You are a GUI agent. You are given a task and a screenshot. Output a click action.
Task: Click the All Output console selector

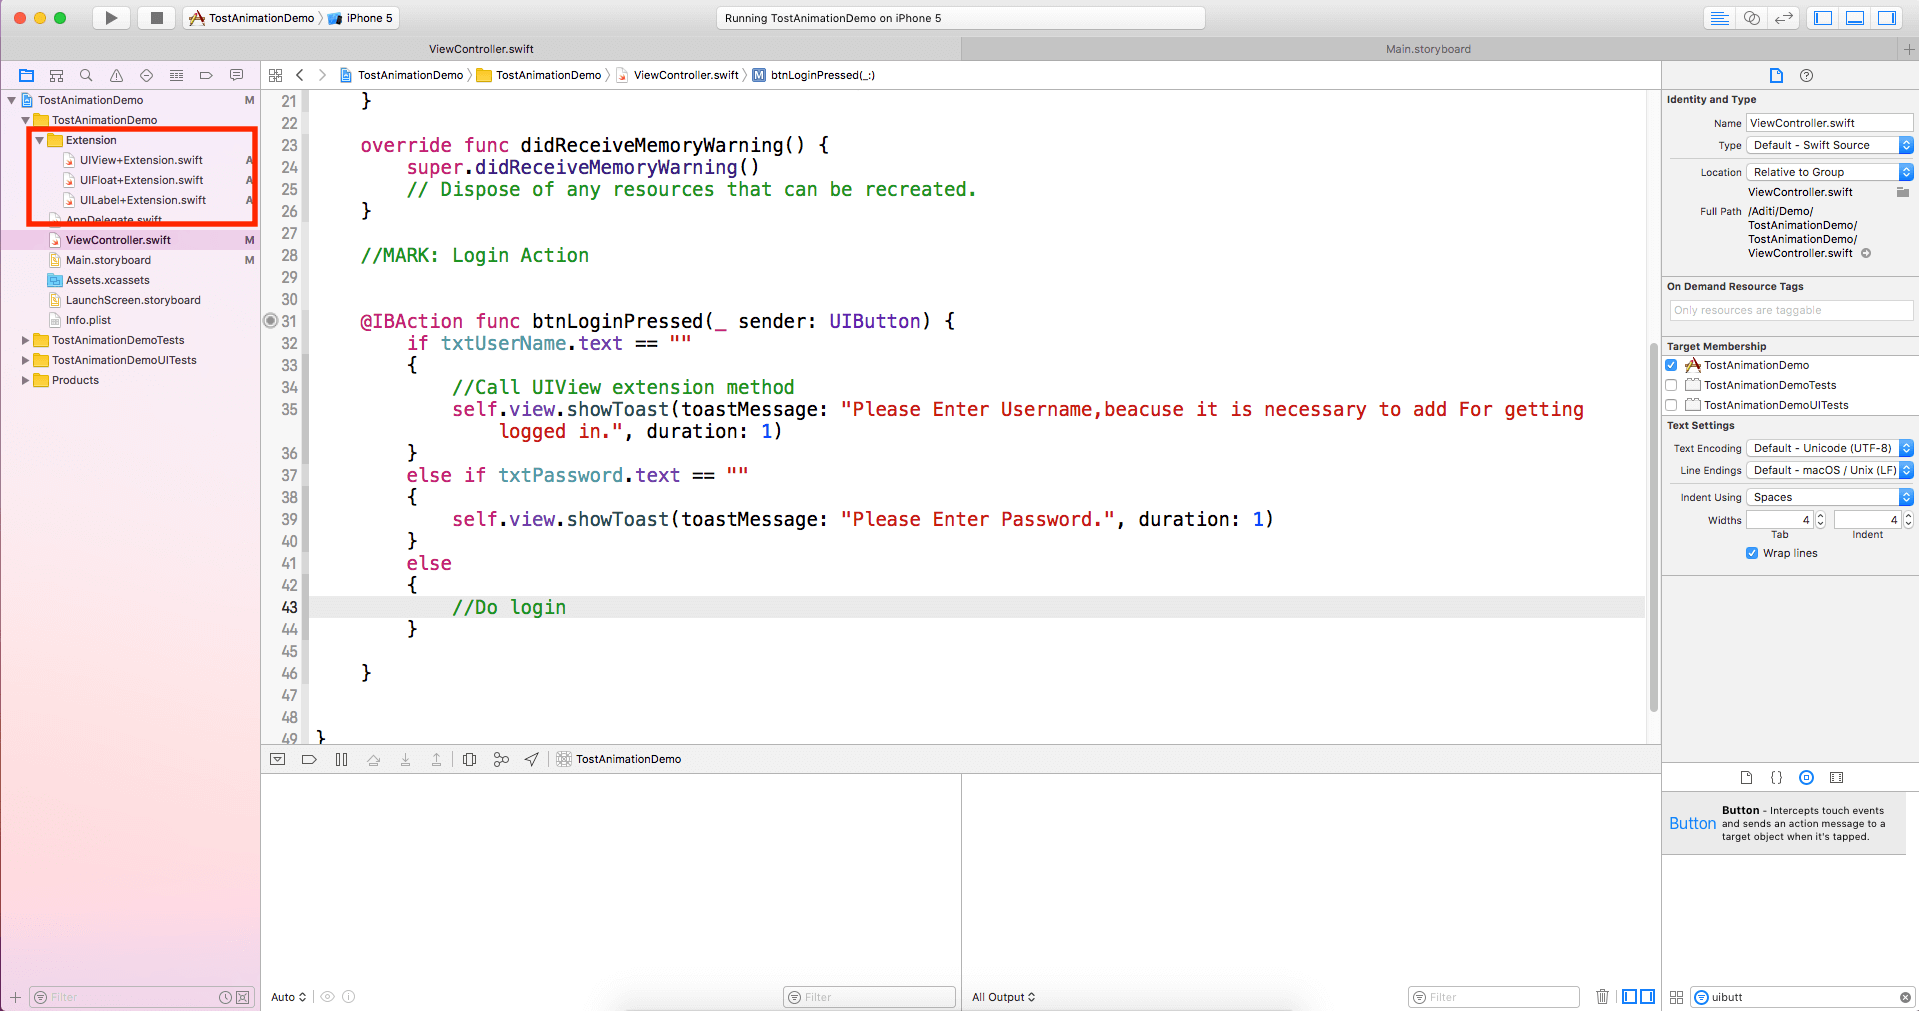click(1003, 997)
